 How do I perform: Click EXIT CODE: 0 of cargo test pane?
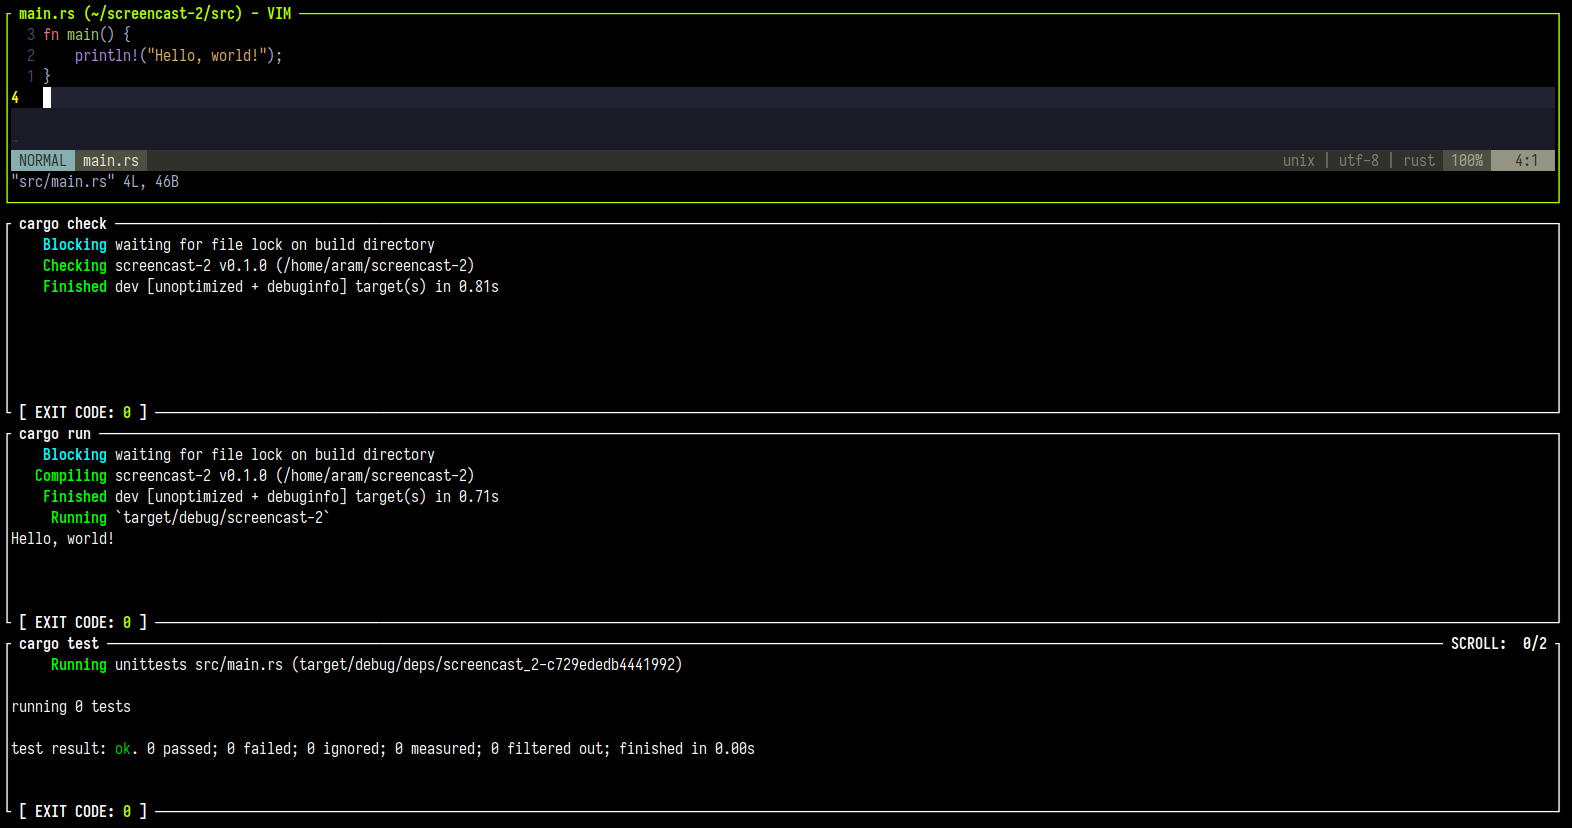tap(83, 812)
